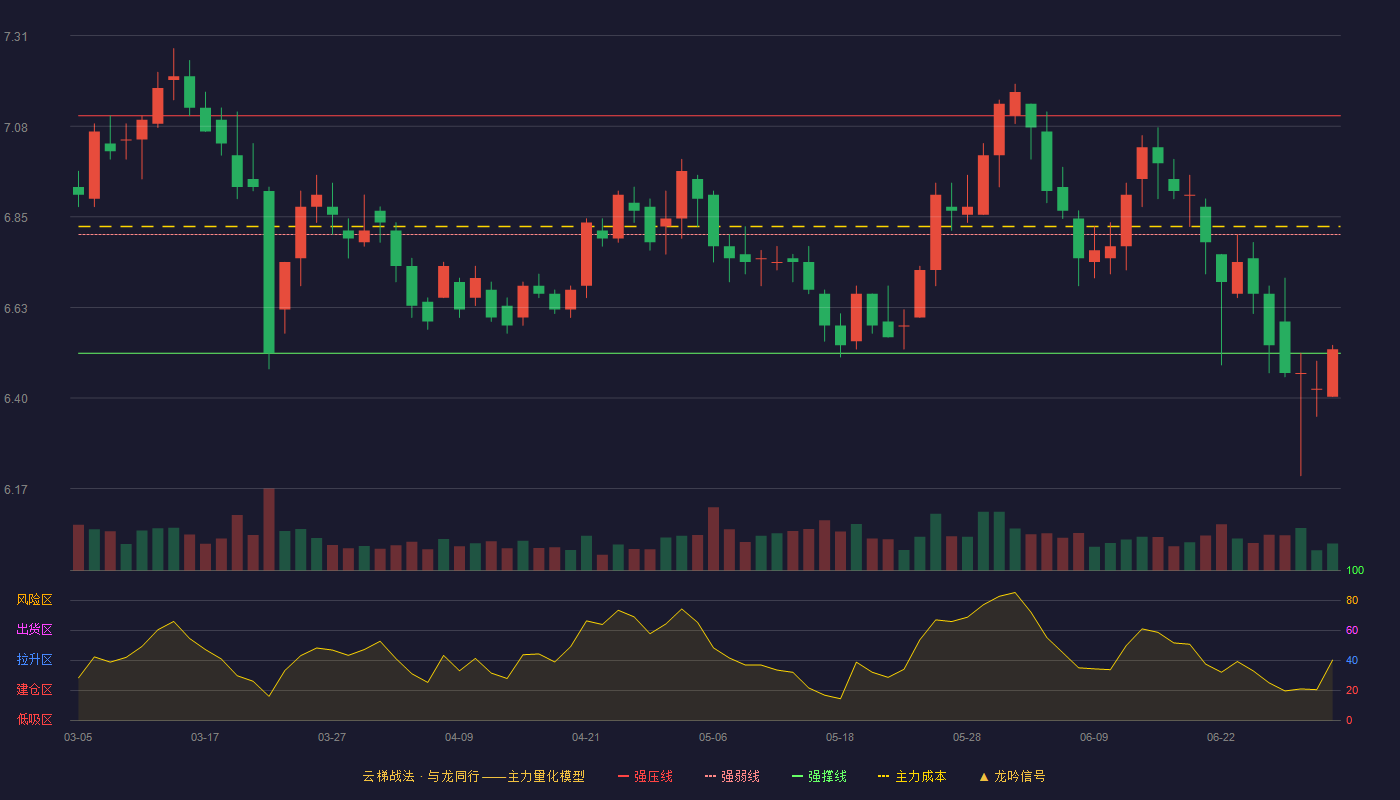The height and width of the screenshot is (800, 1400).
Task: Select the 03-05 date label
Action: coord(78,737)
